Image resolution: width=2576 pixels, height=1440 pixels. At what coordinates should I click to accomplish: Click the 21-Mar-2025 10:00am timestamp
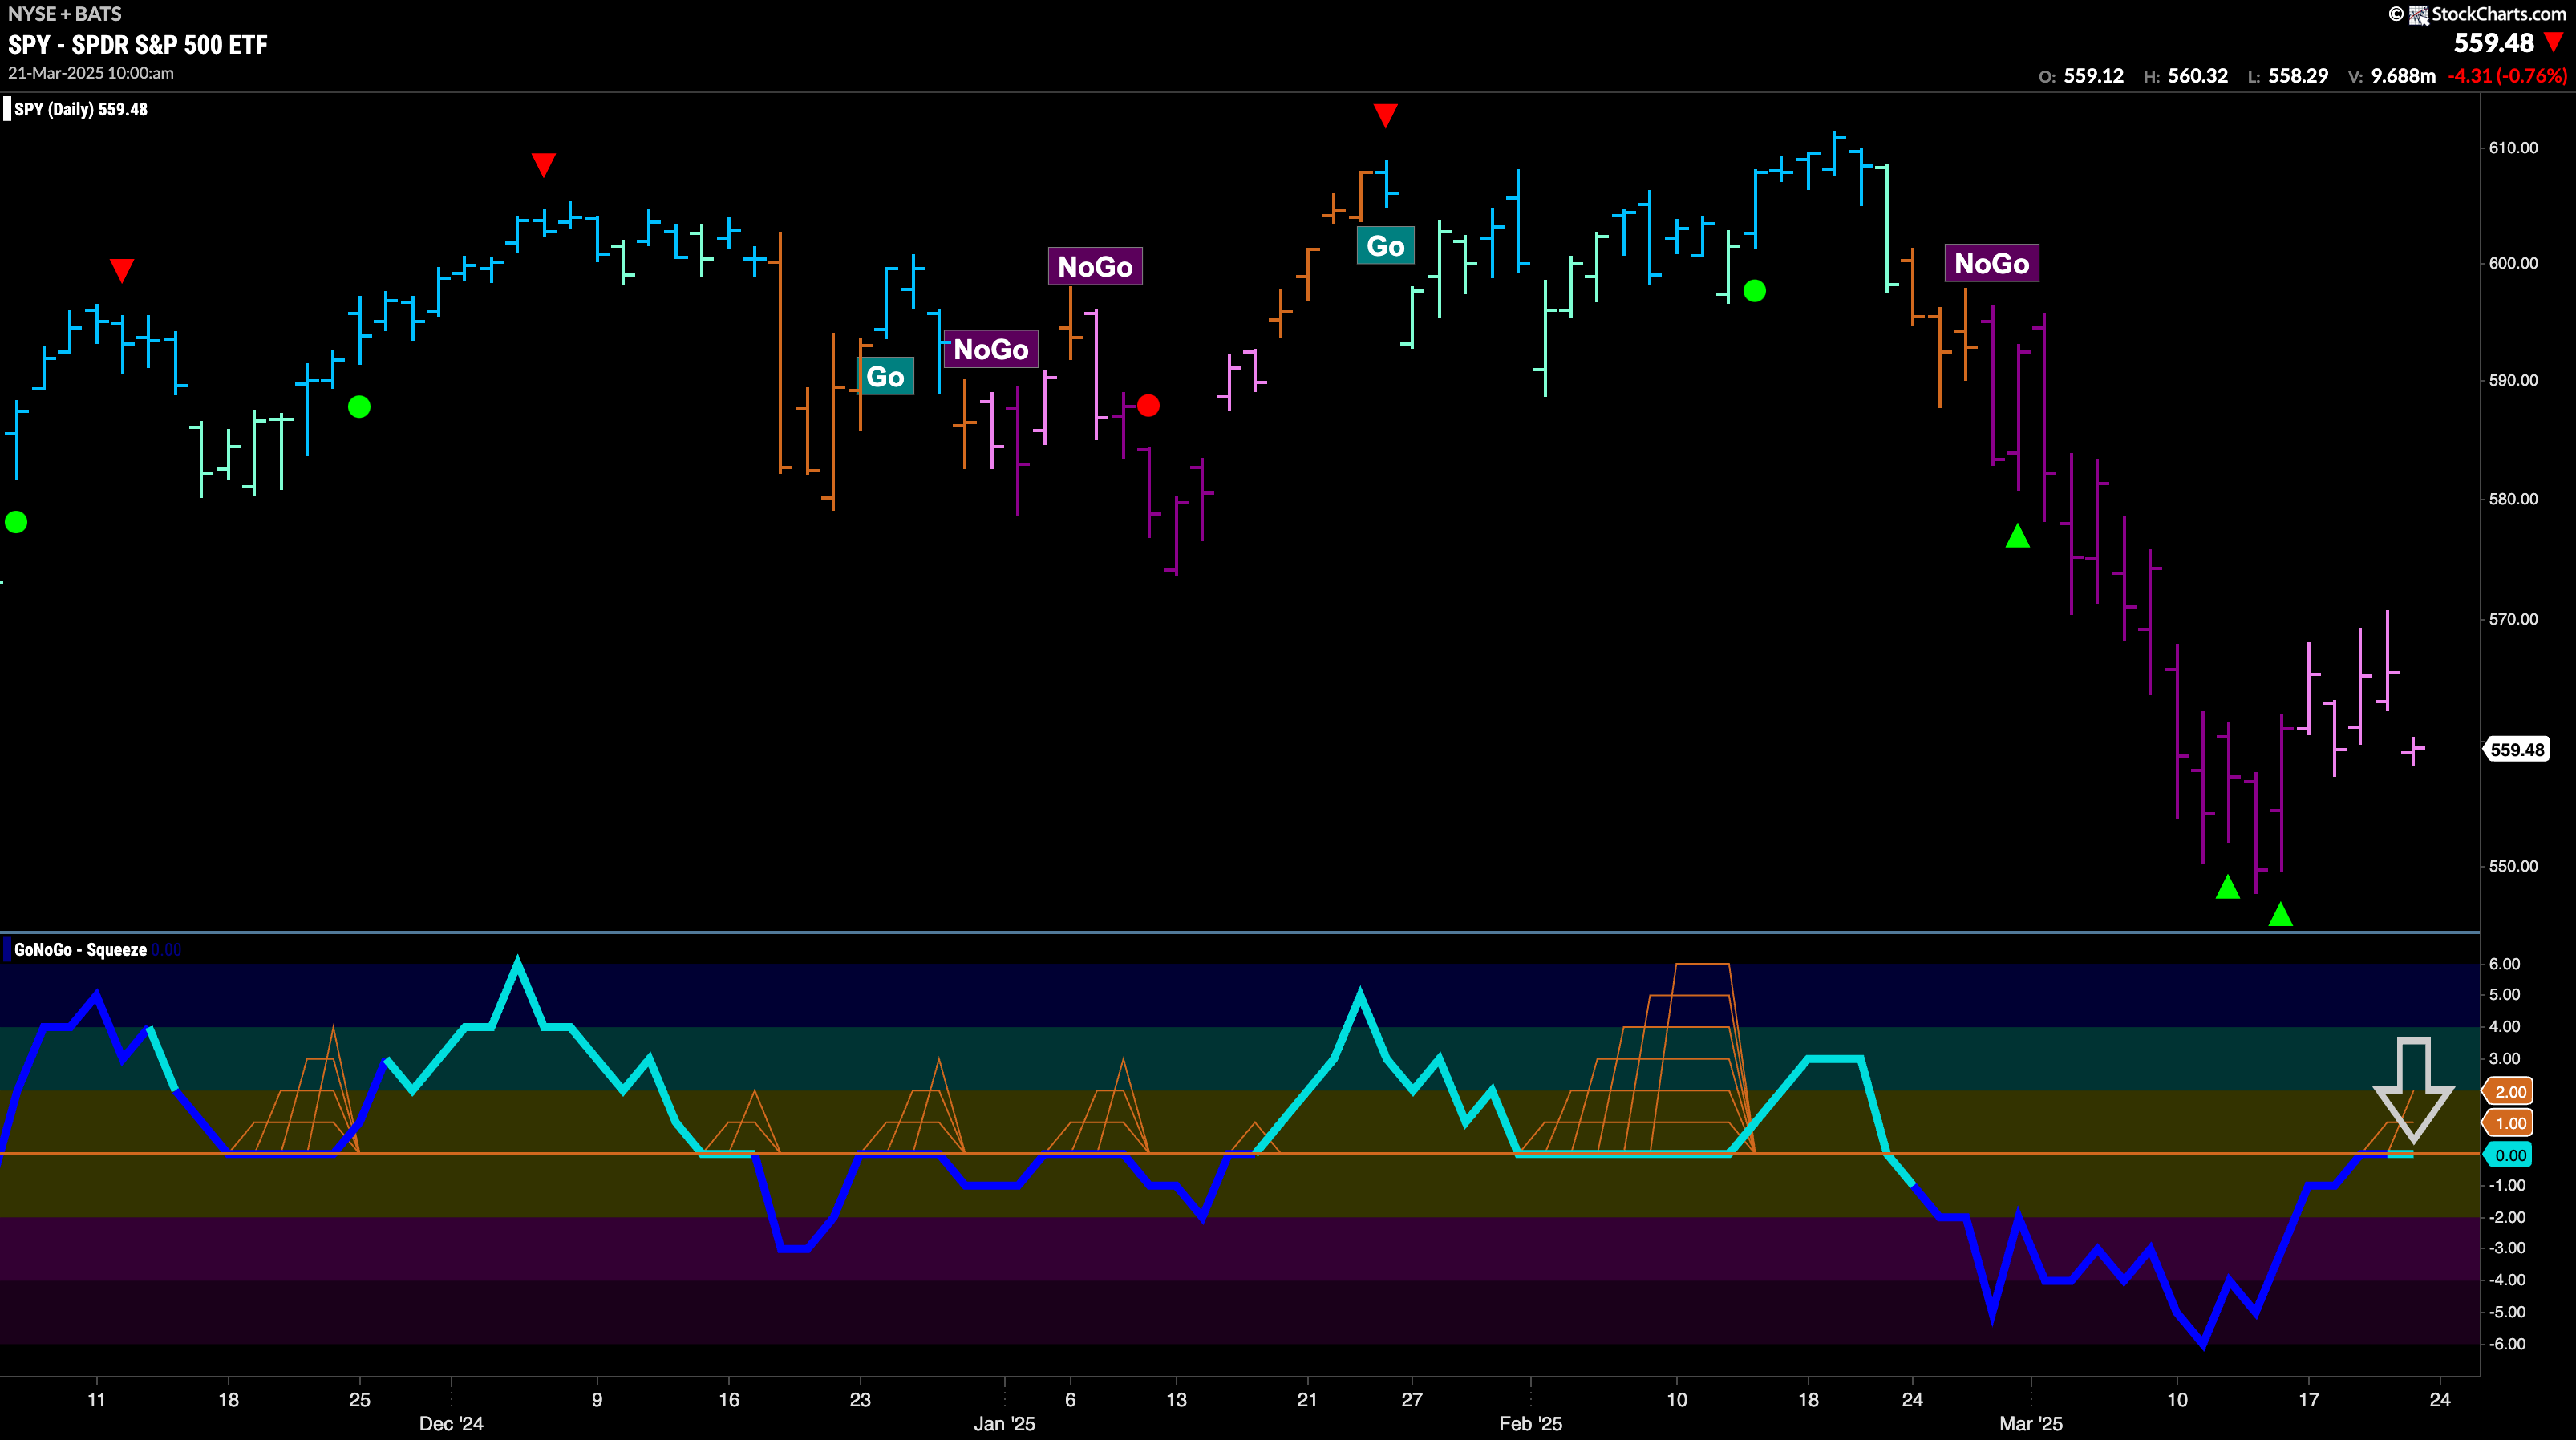coord(91,73)
